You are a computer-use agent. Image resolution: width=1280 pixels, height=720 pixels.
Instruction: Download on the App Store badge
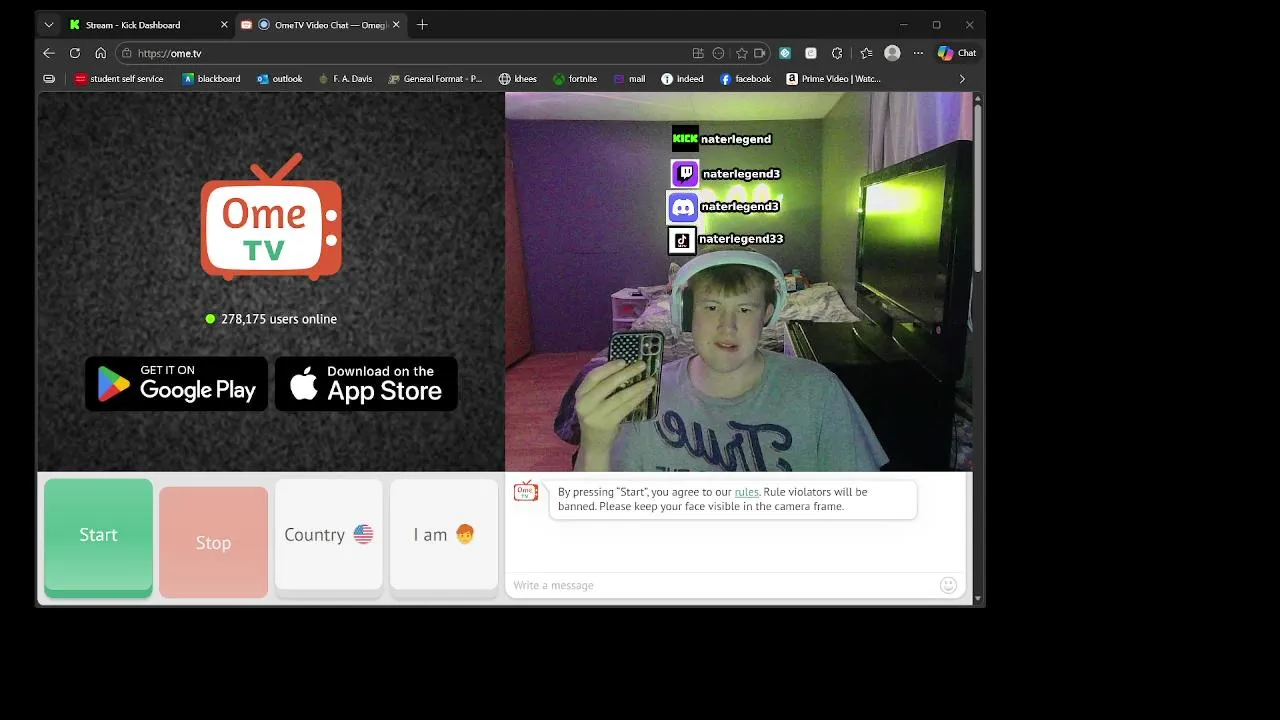tap(366, 384)
